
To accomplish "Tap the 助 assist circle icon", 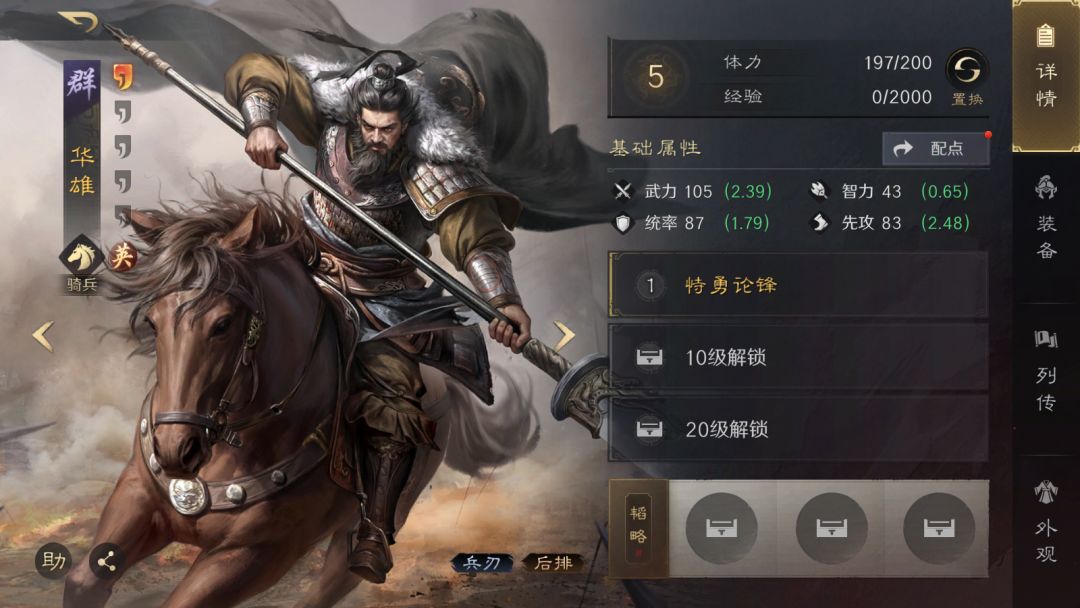I will (53, 561).
